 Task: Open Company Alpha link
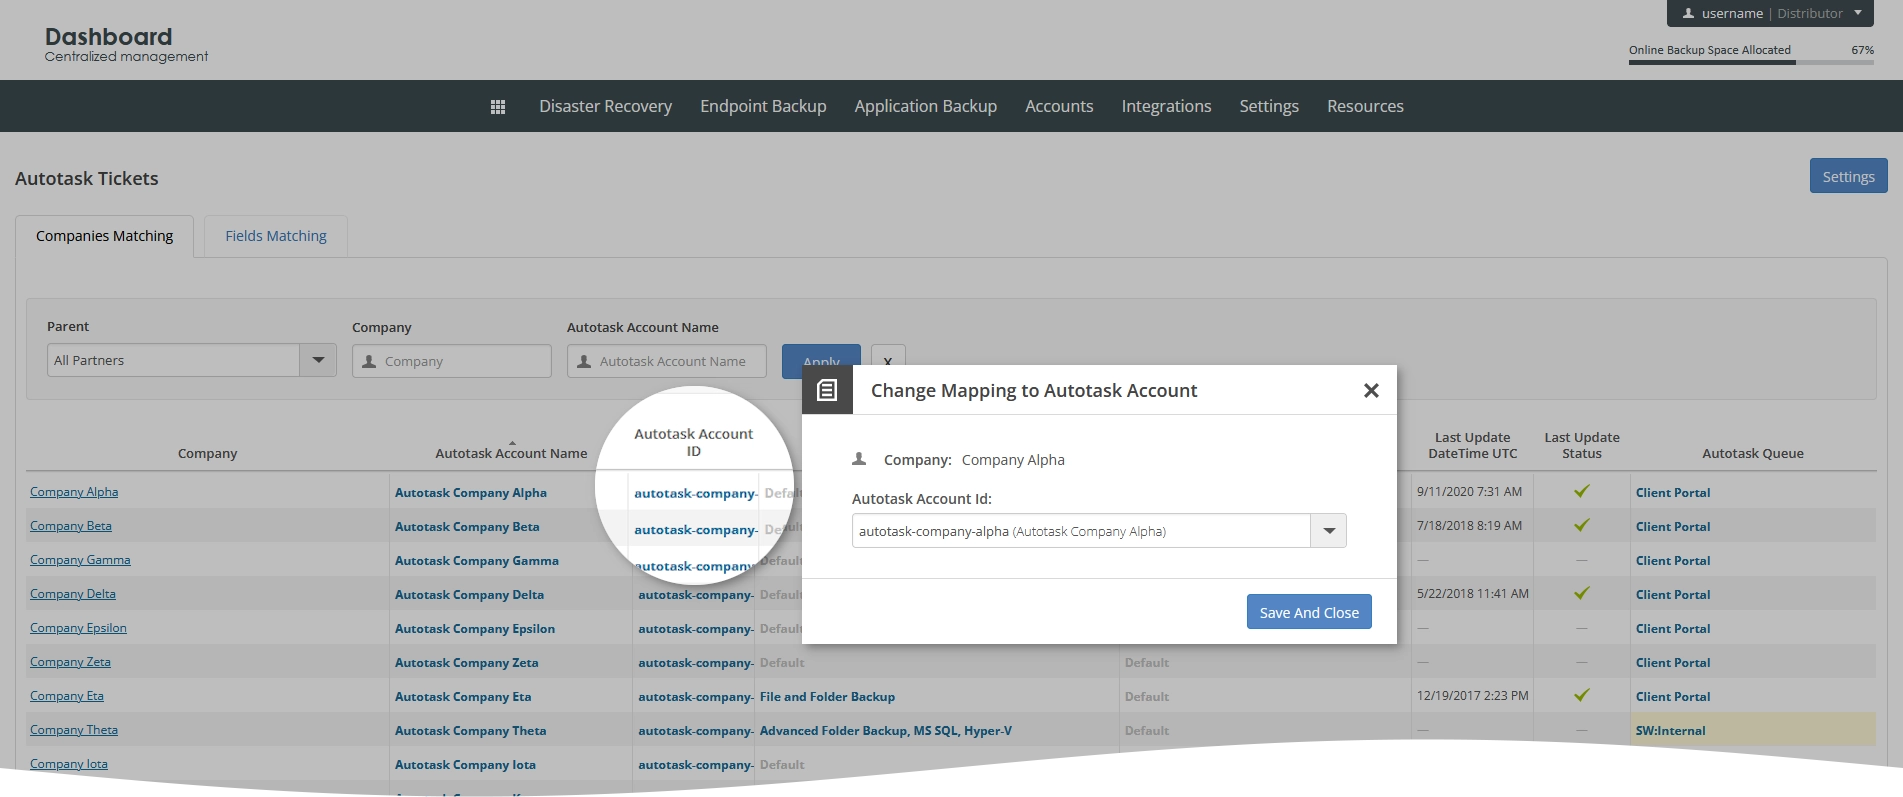(x=74, y=492)
